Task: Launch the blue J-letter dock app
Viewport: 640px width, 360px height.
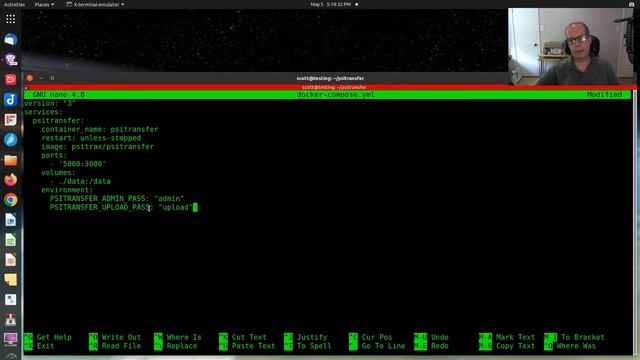Action: 11,100
